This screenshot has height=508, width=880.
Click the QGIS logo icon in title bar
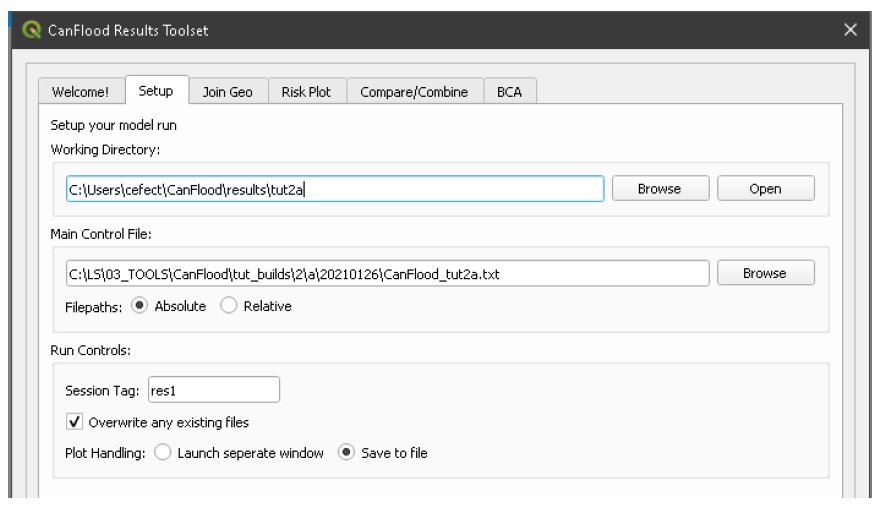31,29
